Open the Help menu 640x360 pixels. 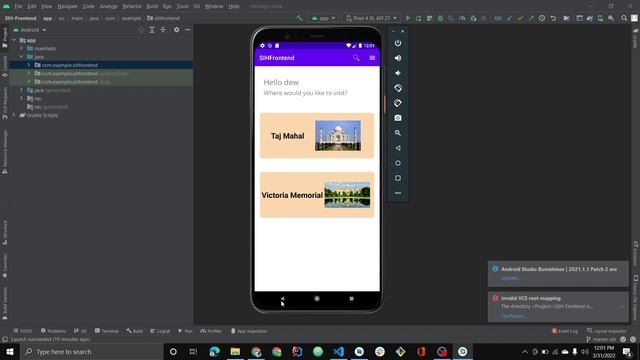coord(234,7)
